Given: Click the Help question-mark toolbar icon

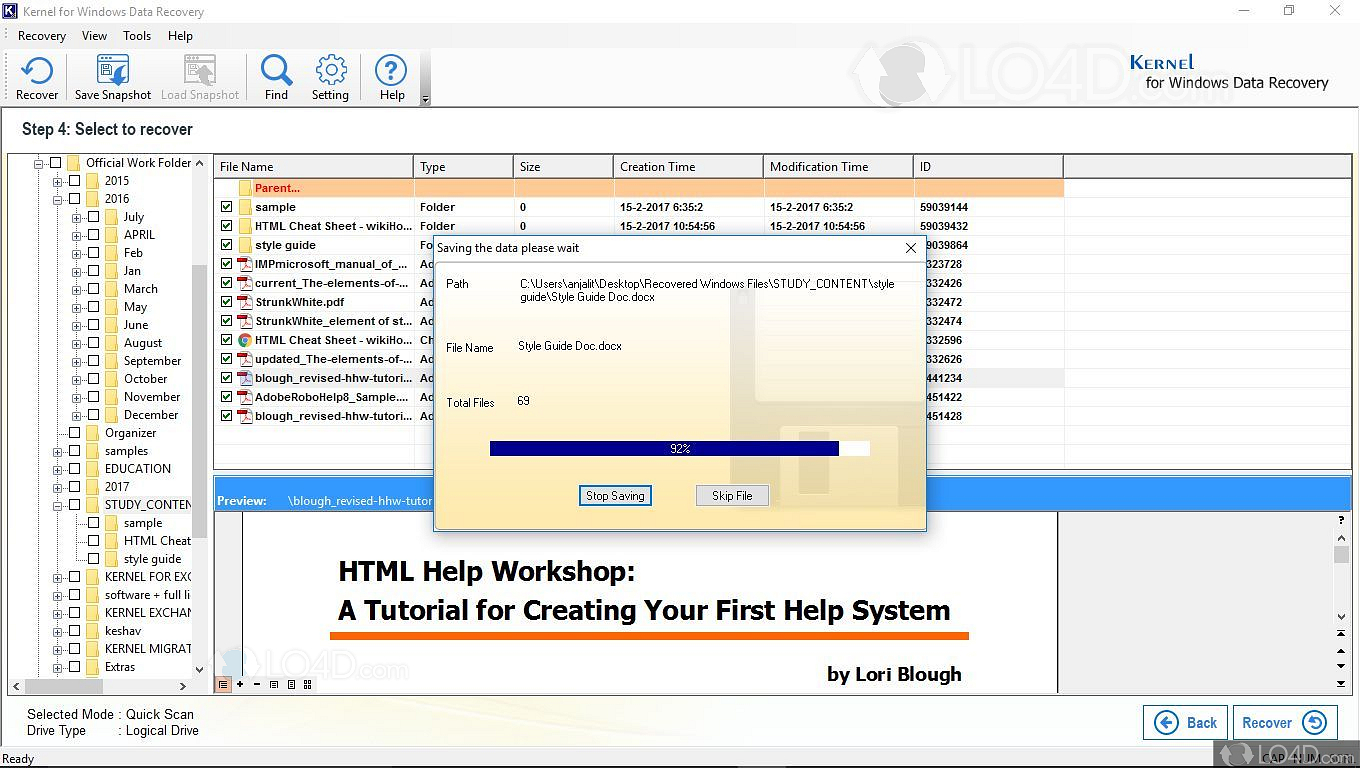Looking at the screenshot, I should [391, 78].
